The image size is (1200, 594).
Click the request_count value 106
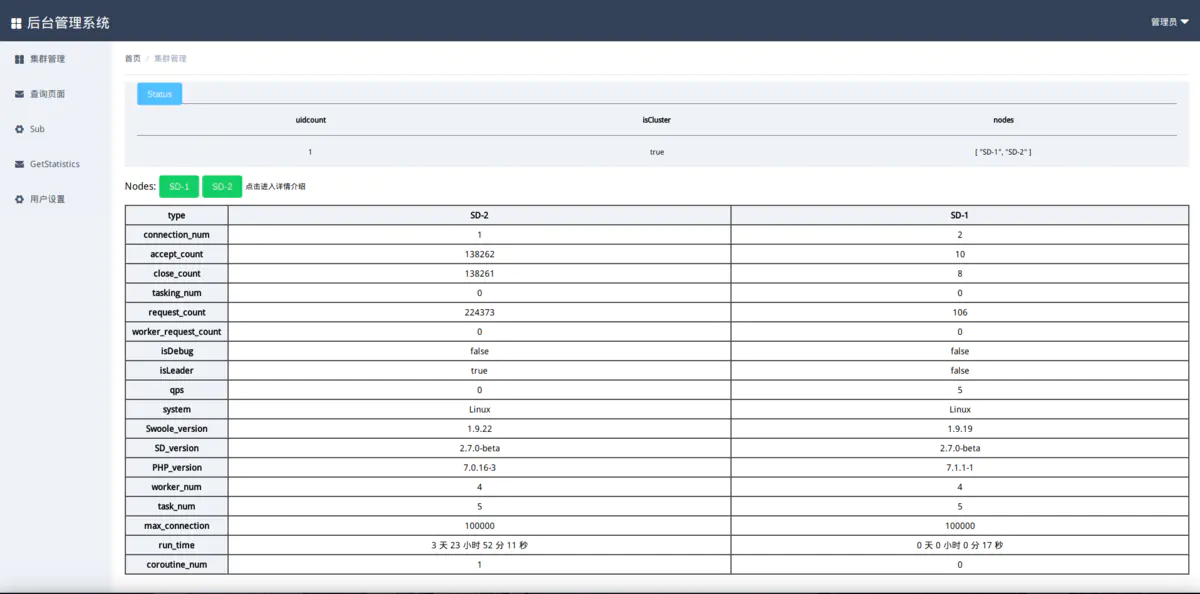(x=960, y=312)
